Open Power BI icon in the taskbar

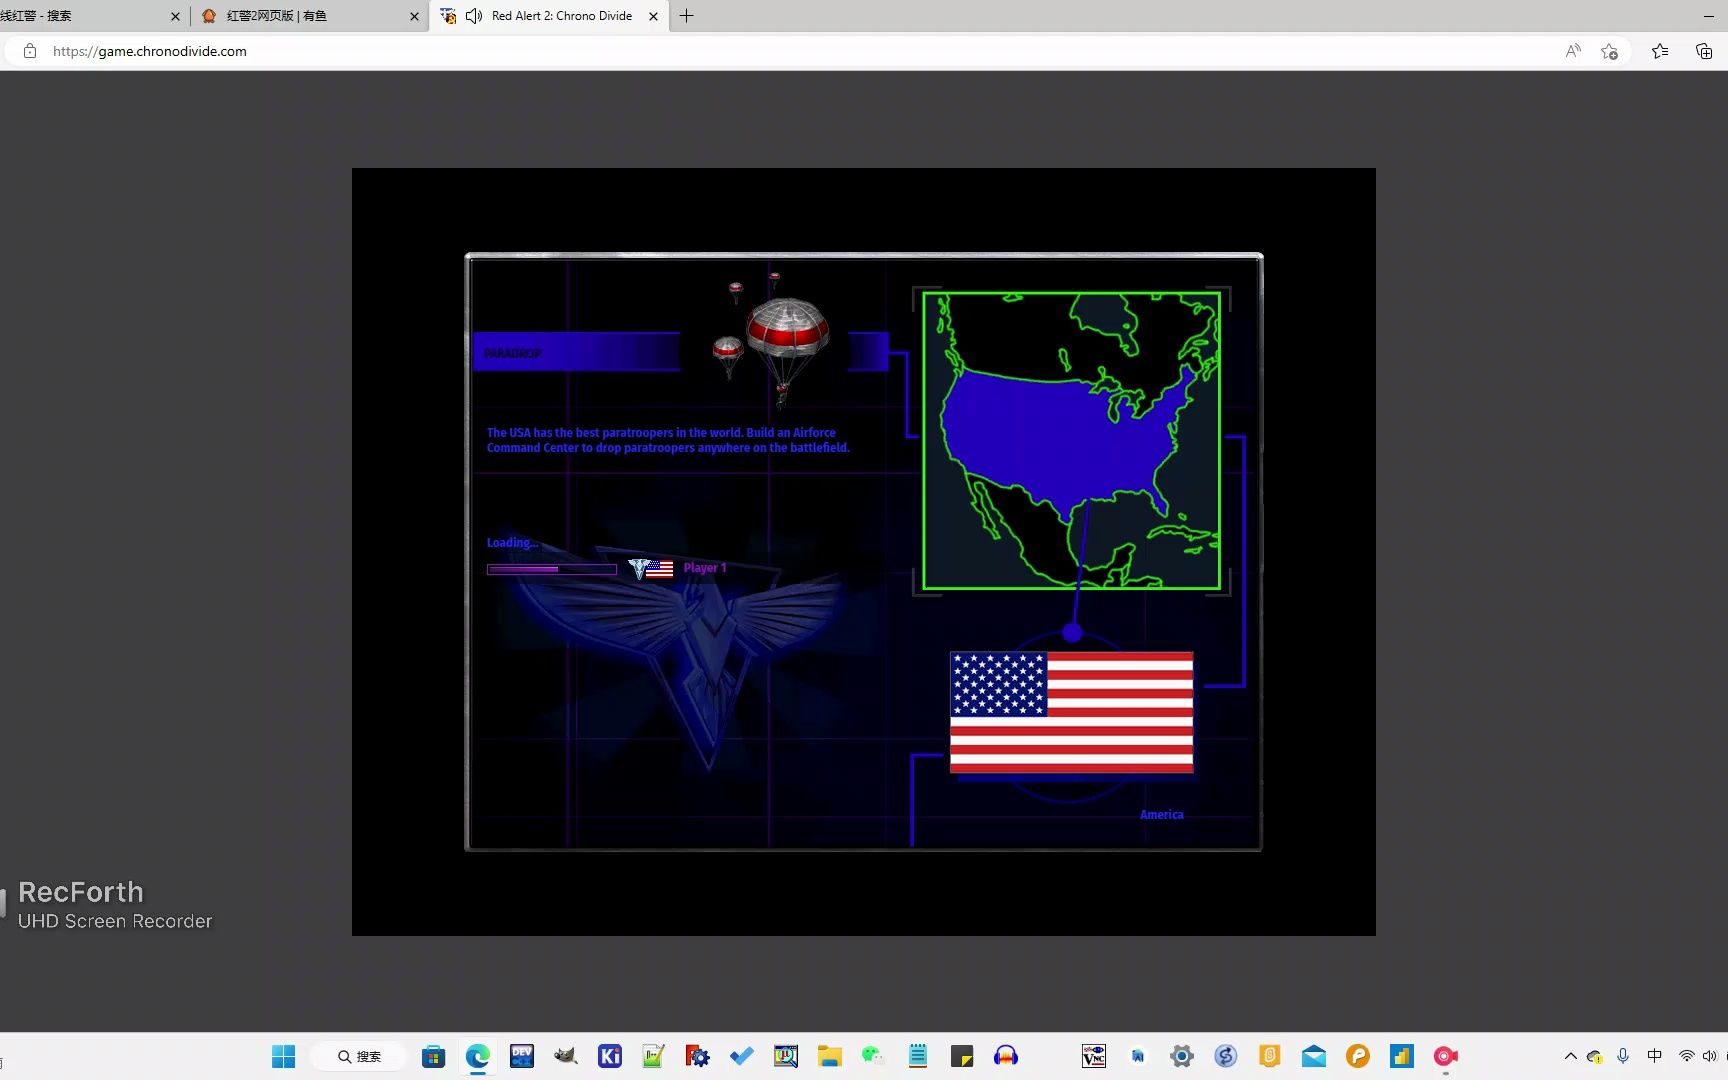coord(1402,1056)
